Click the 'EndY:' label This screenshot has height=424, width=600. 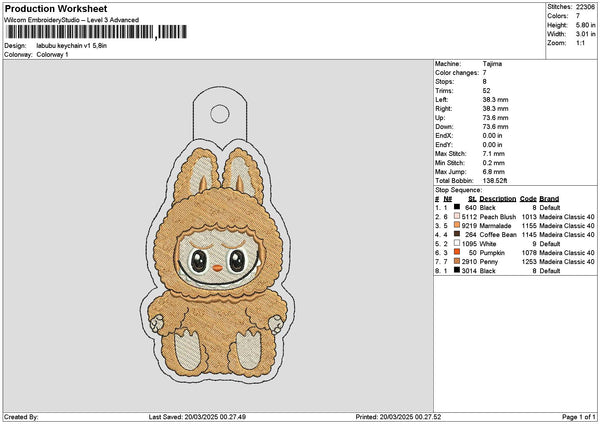(444, 145)
